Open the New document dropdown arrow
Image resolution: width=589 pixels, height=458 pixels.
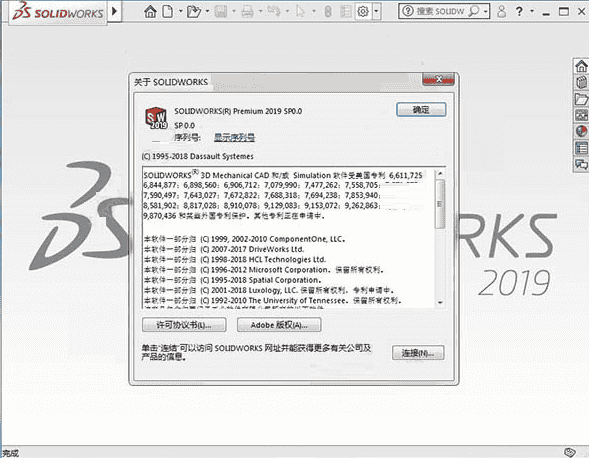tap(180, 12)
